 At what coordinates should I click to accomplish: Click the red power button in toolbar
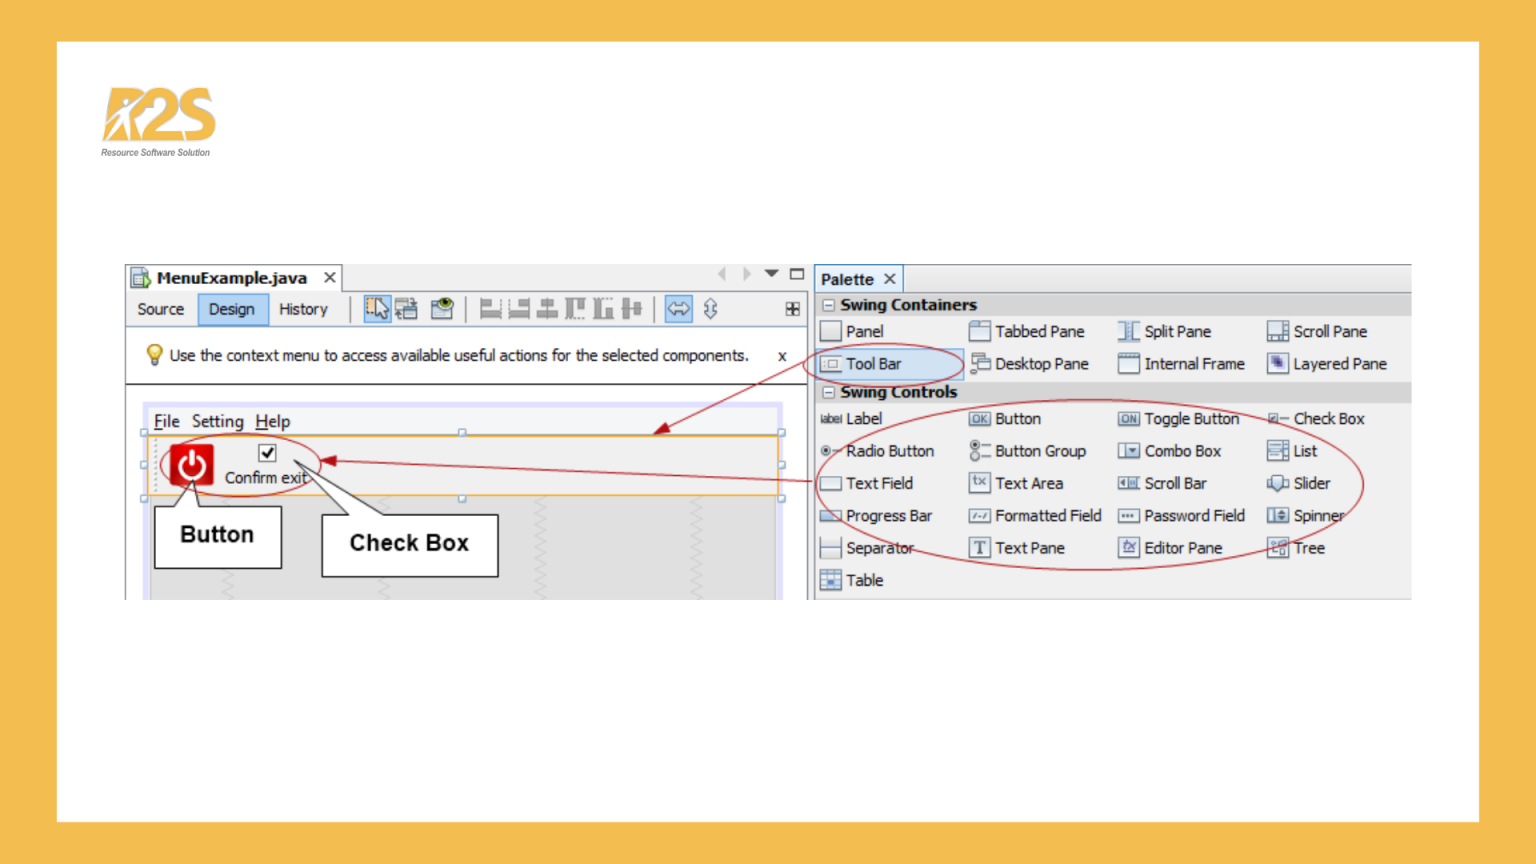(x=191, y=465)
